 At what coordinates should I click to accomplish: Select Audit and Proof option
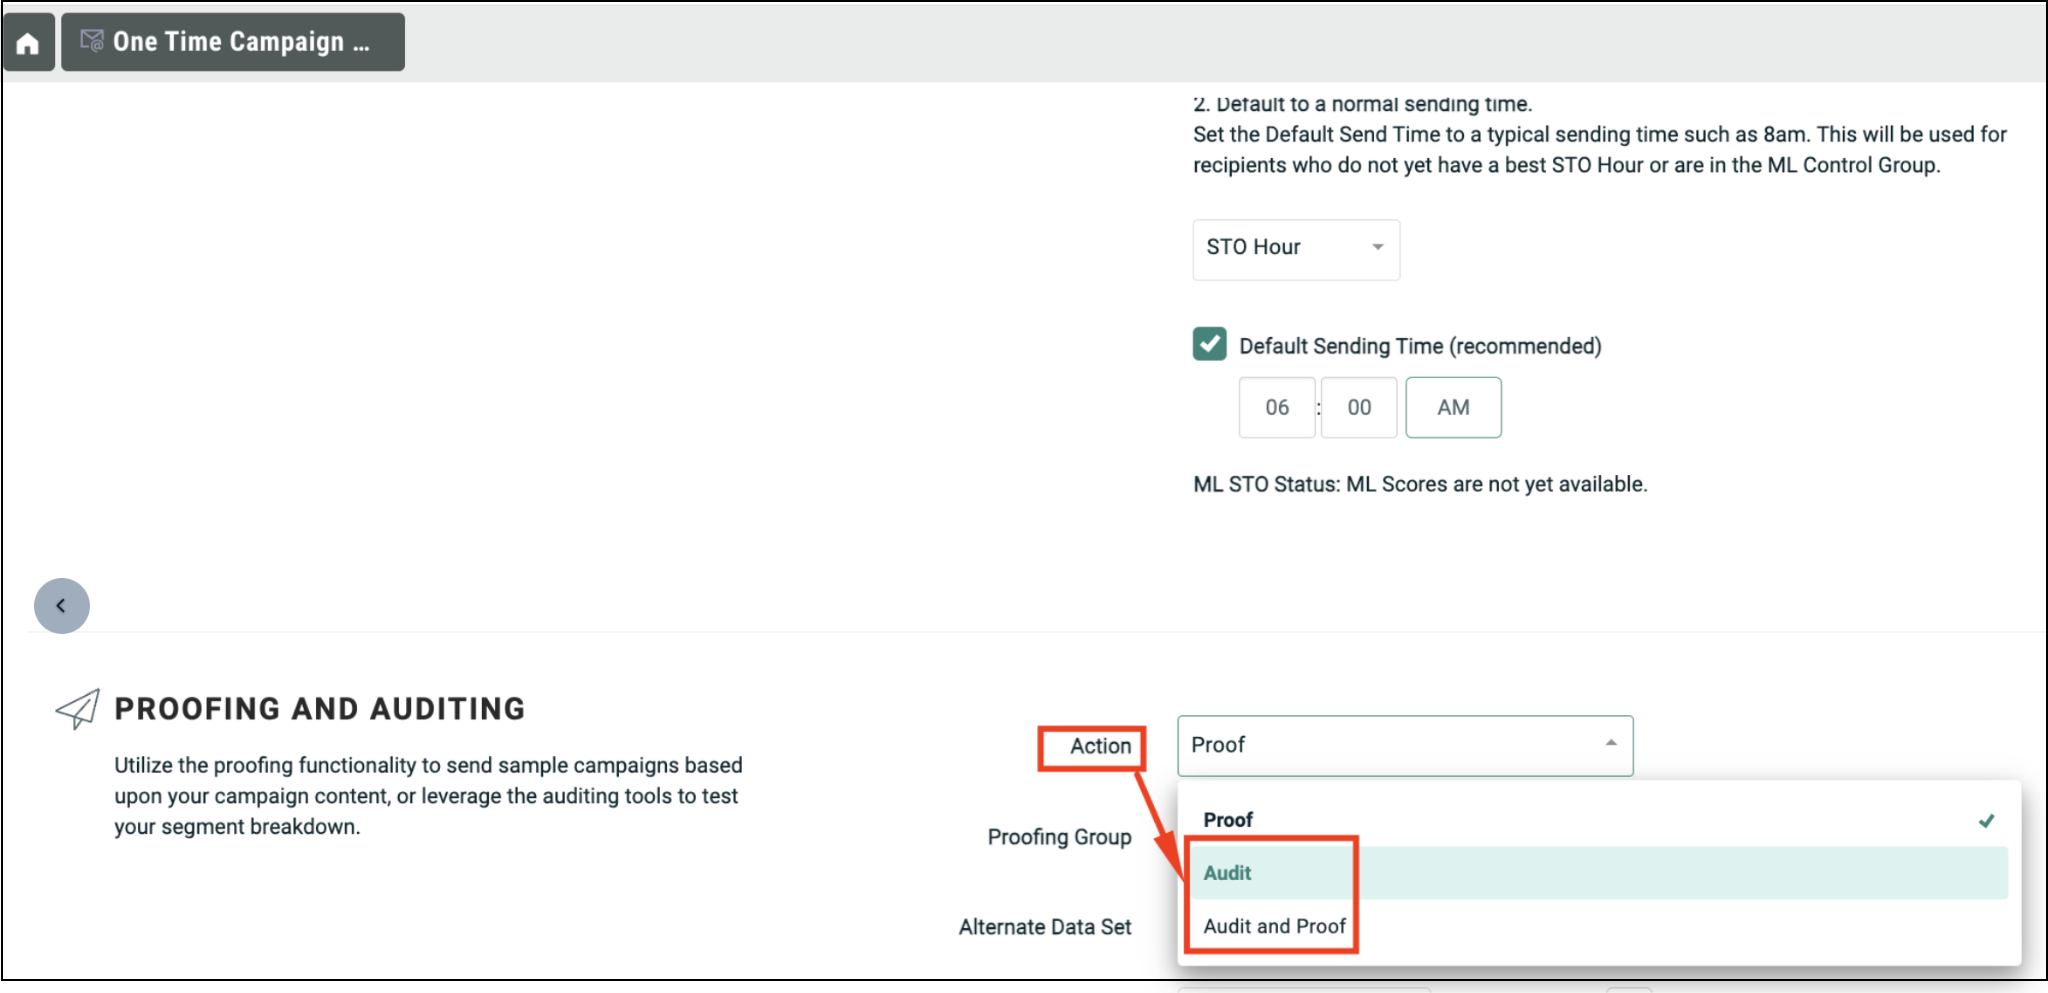1274,926
